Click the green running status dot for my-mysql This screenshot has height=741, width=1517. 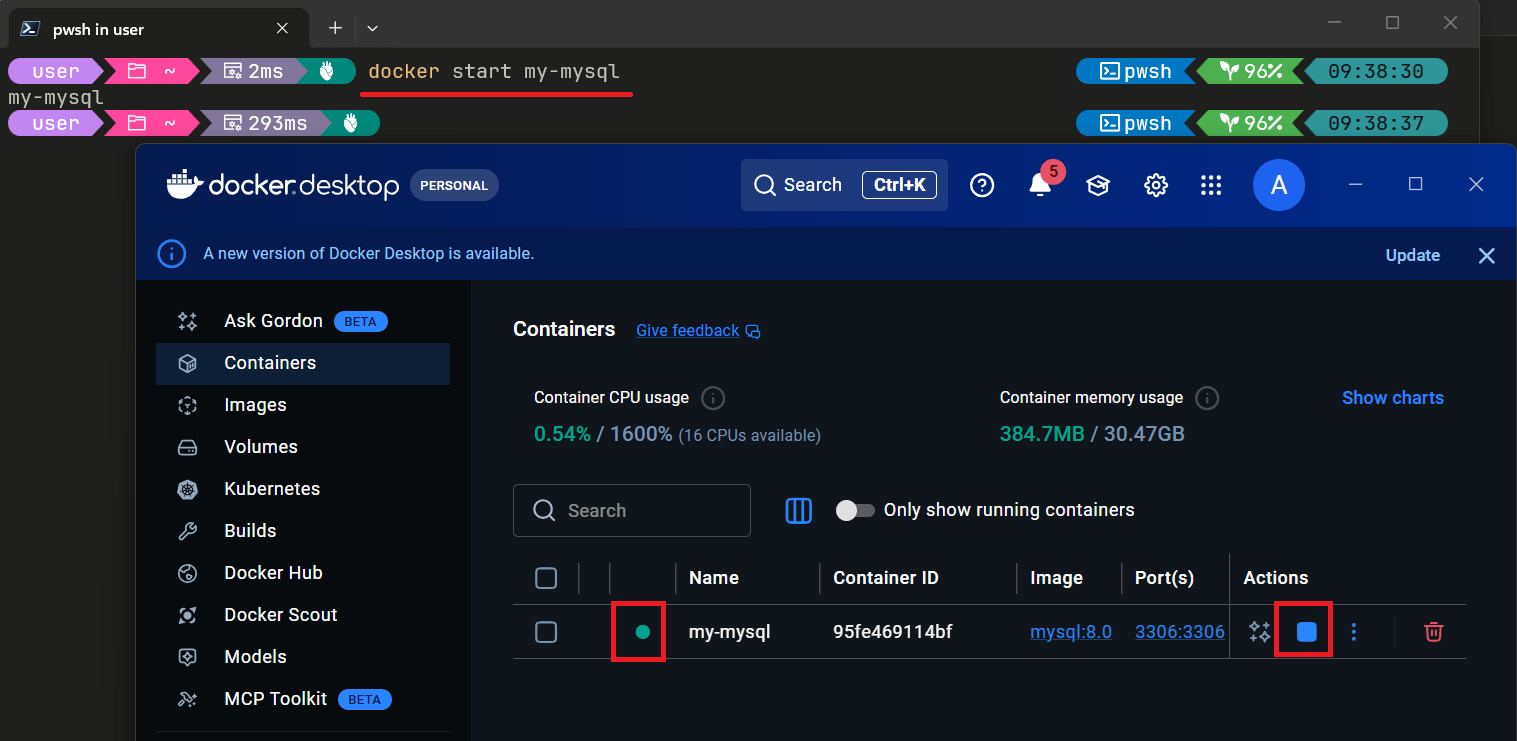coord(643,632)
